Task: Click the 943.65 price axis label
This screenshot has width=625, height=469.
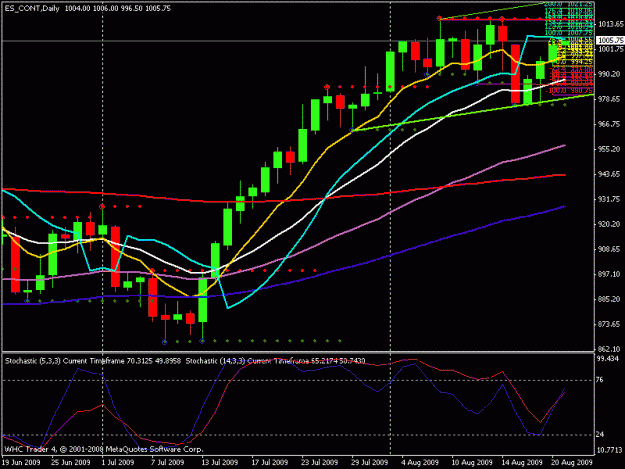Action: click(609, 174)
